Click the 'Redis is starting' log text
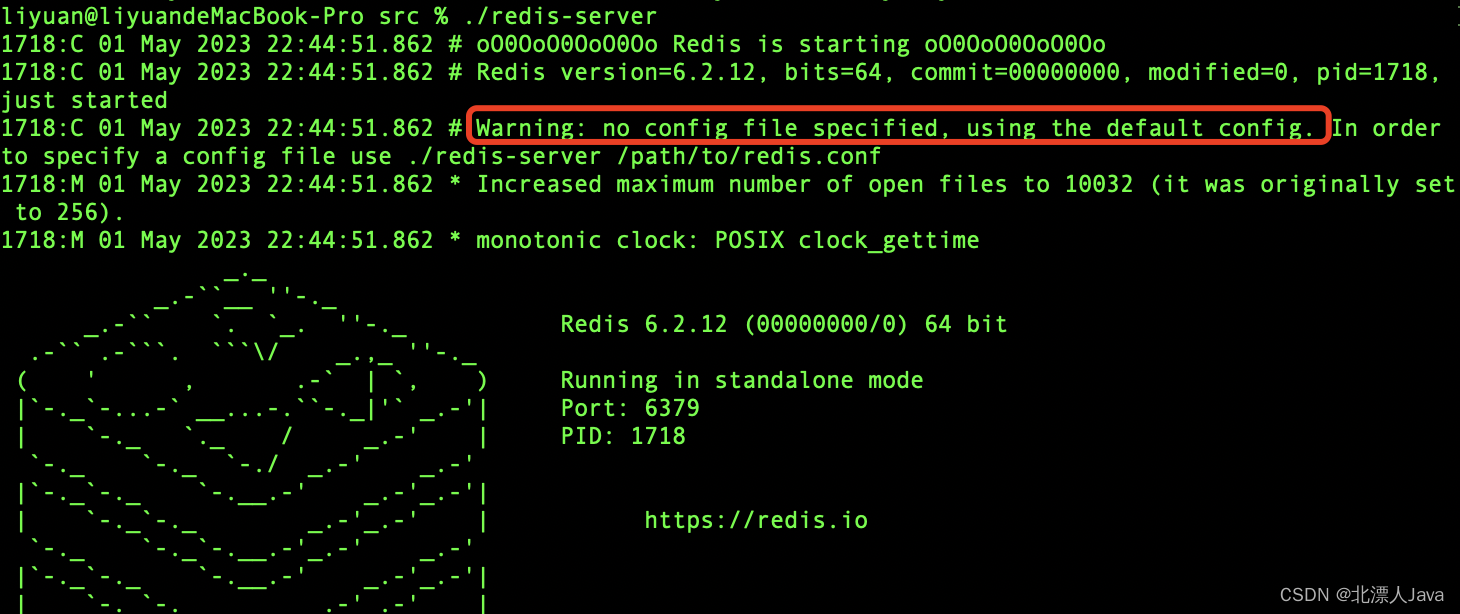The width and height of the screenshot is (1460, 614). pyautogui.click(x=791, y=44)
